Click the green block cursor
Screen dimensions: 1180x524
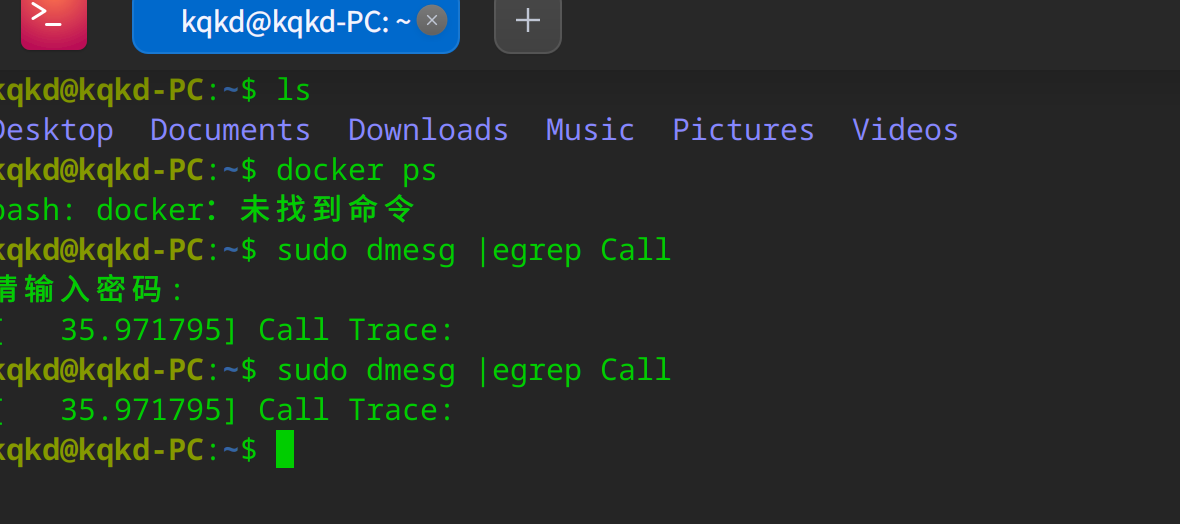[x=285, y=450]
